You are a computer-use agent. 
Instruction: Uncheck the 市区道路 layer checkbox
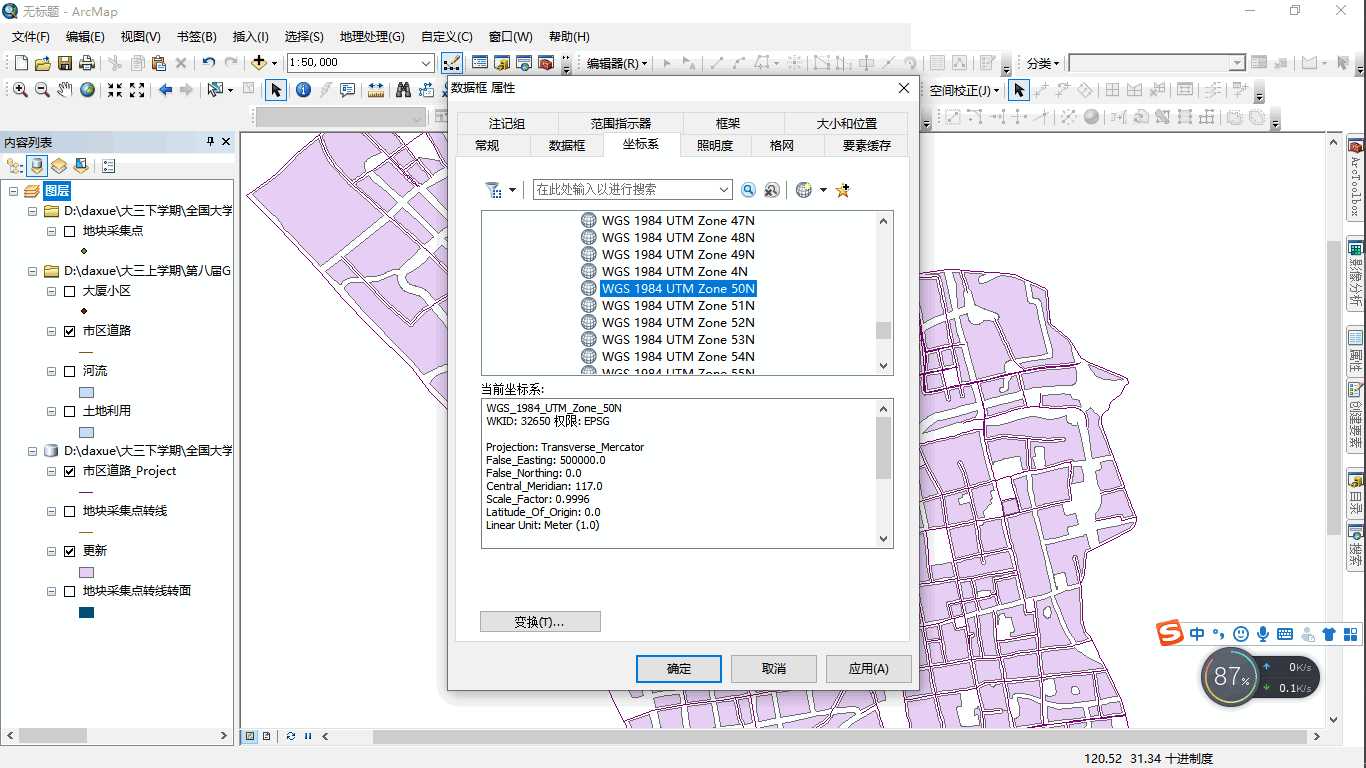tap(69, 331)
